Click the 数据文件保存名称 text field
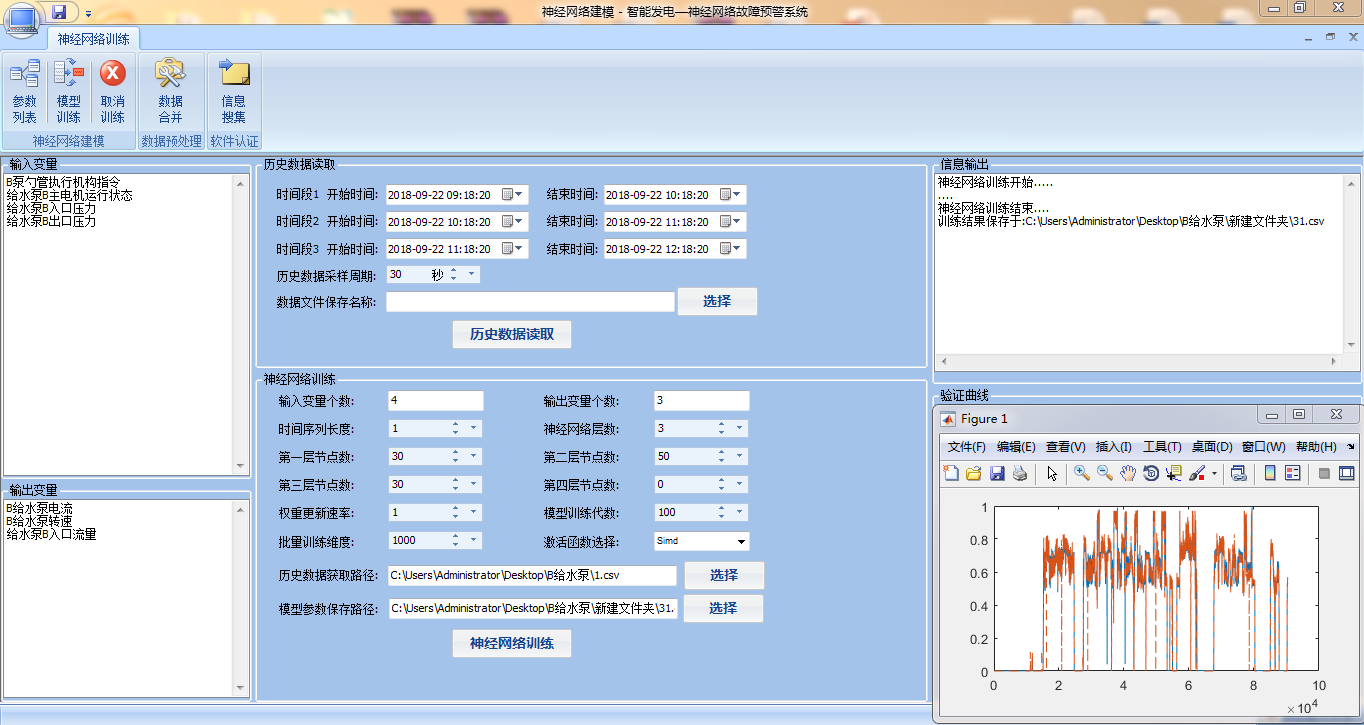Image resolution: width=1364 pixels, height=725 pixels. [531, 301]
